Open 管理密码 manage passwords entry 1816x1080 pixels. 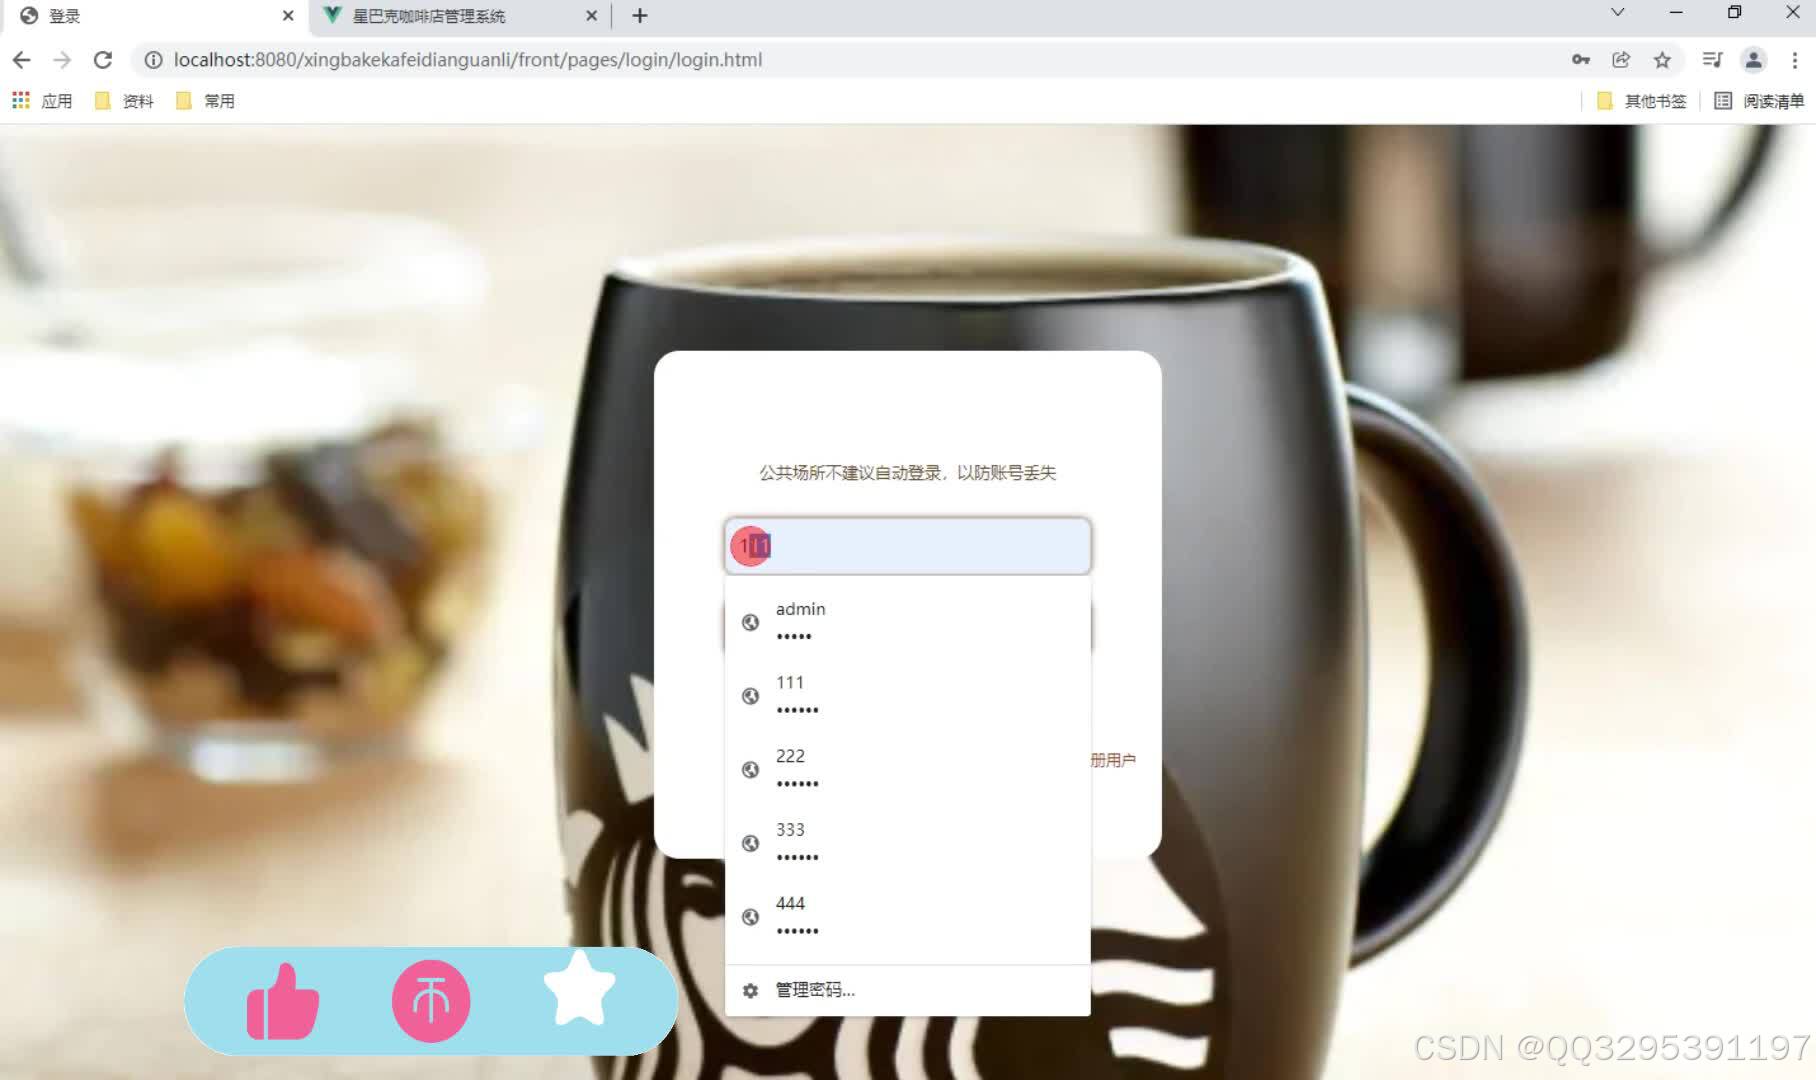tap(907, 990)
